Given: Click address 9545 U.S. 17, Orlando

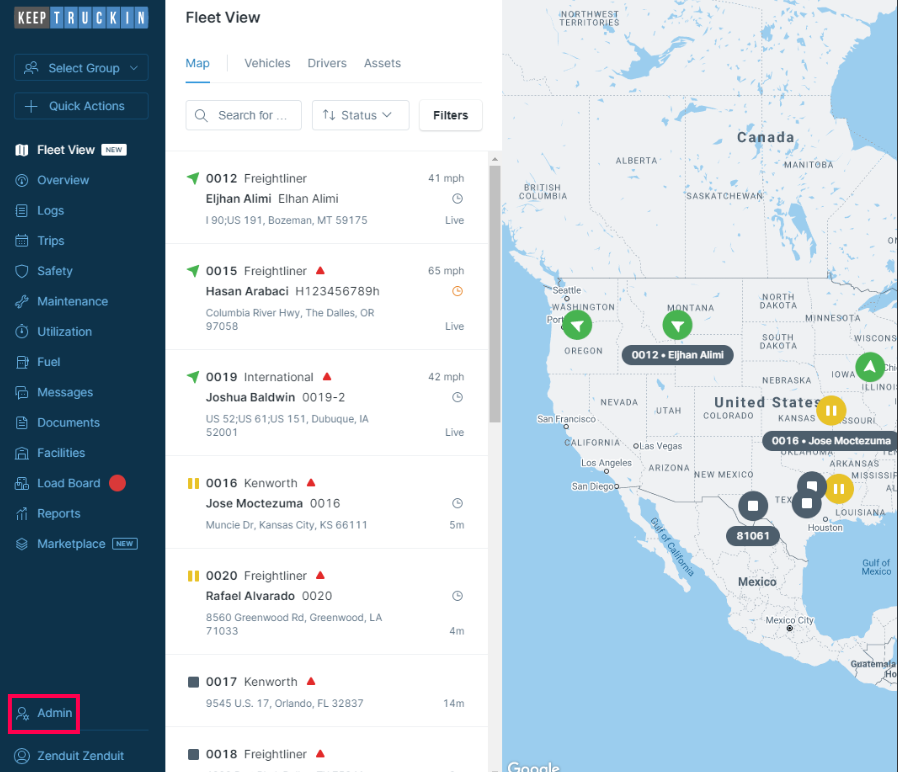Looking at the screenshot, I should [285, 703].
